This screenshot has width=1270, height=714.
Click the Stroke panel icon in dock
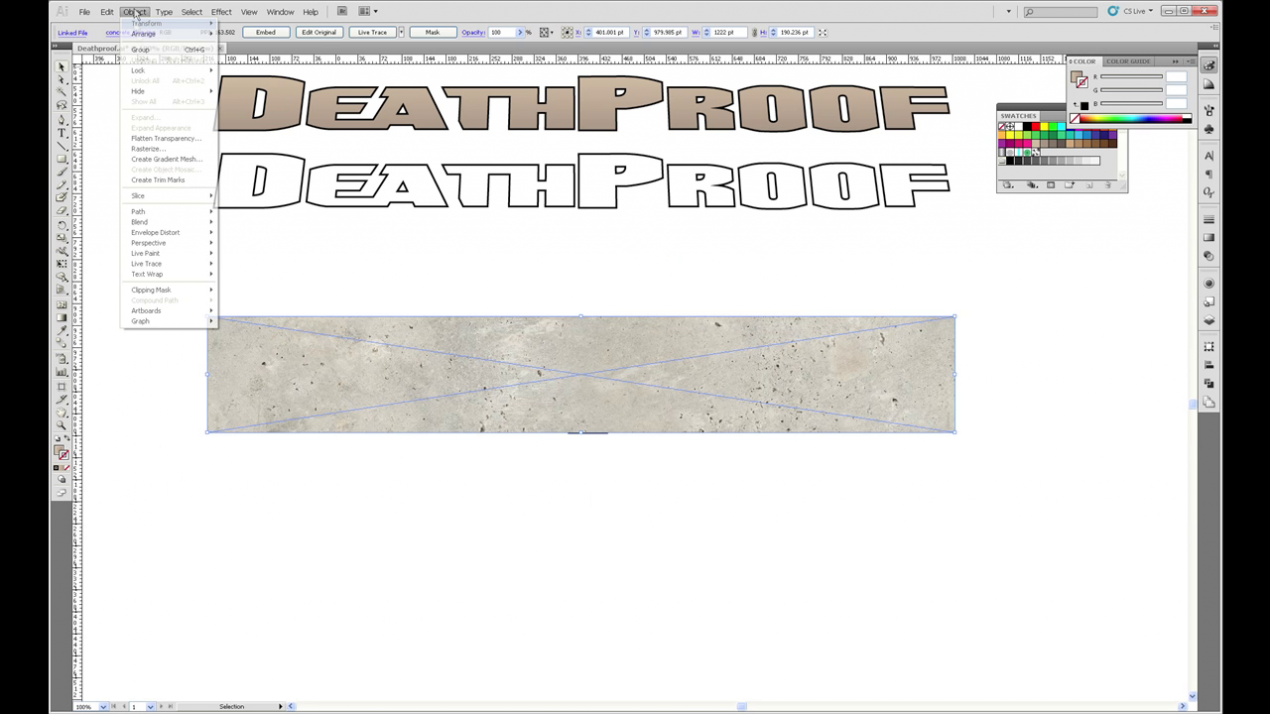tap(1209, 220)
